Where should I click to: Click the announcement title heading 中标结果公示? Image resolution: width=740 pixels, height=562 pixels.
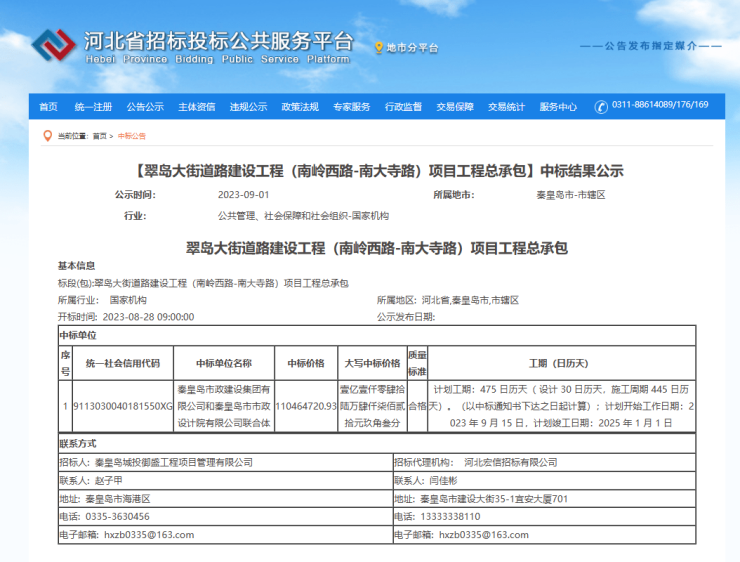[x=378, y=170]
